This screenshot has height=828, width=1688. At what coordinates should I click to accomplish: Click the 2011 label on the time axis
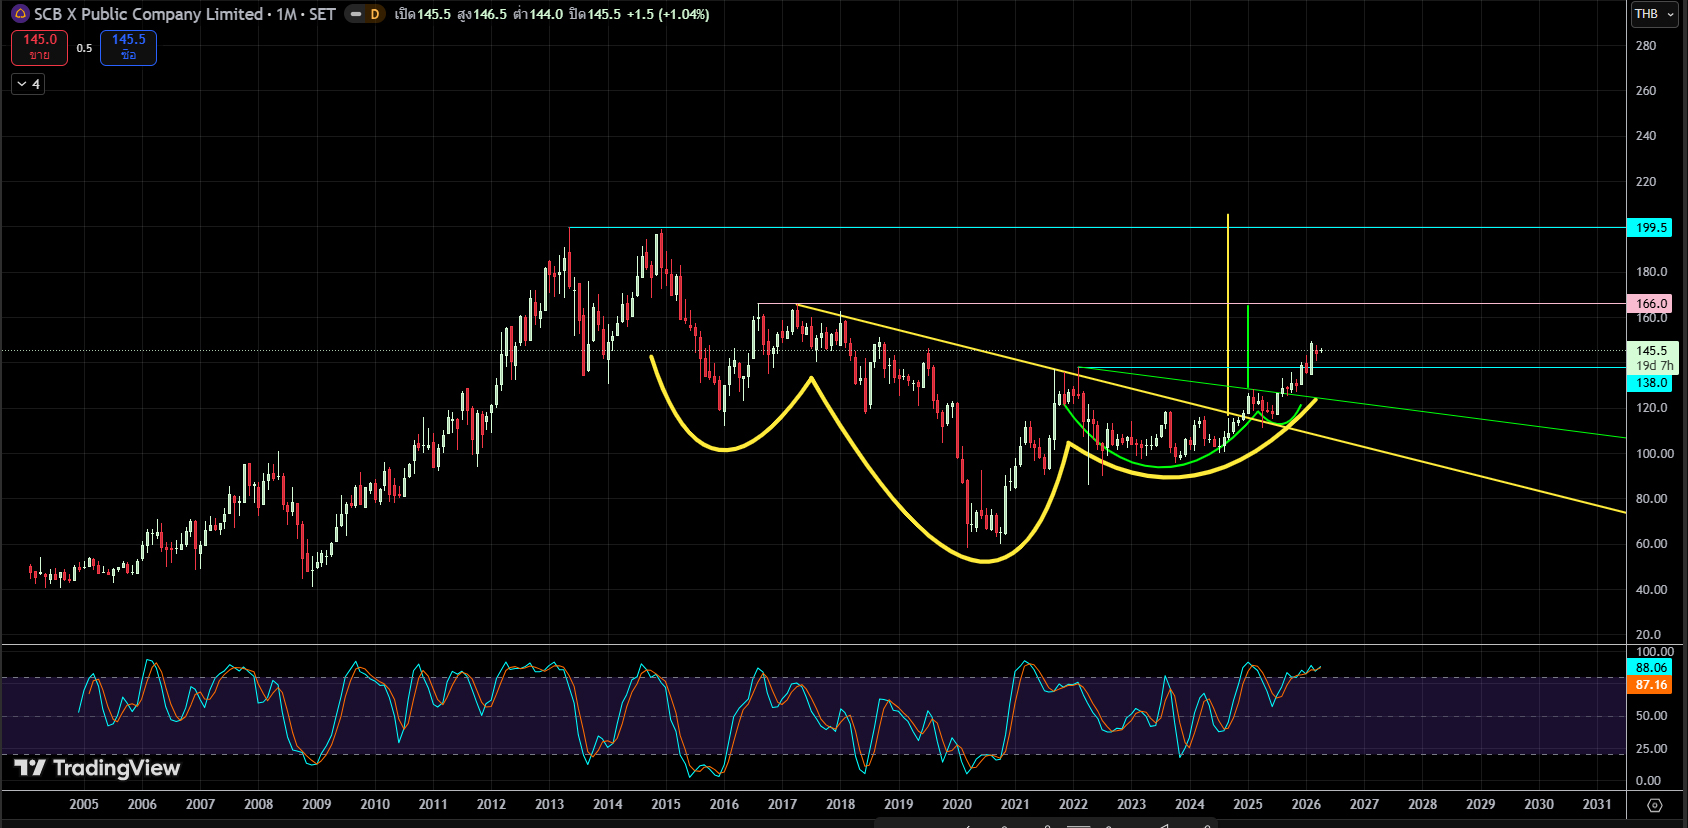[433, 804]
